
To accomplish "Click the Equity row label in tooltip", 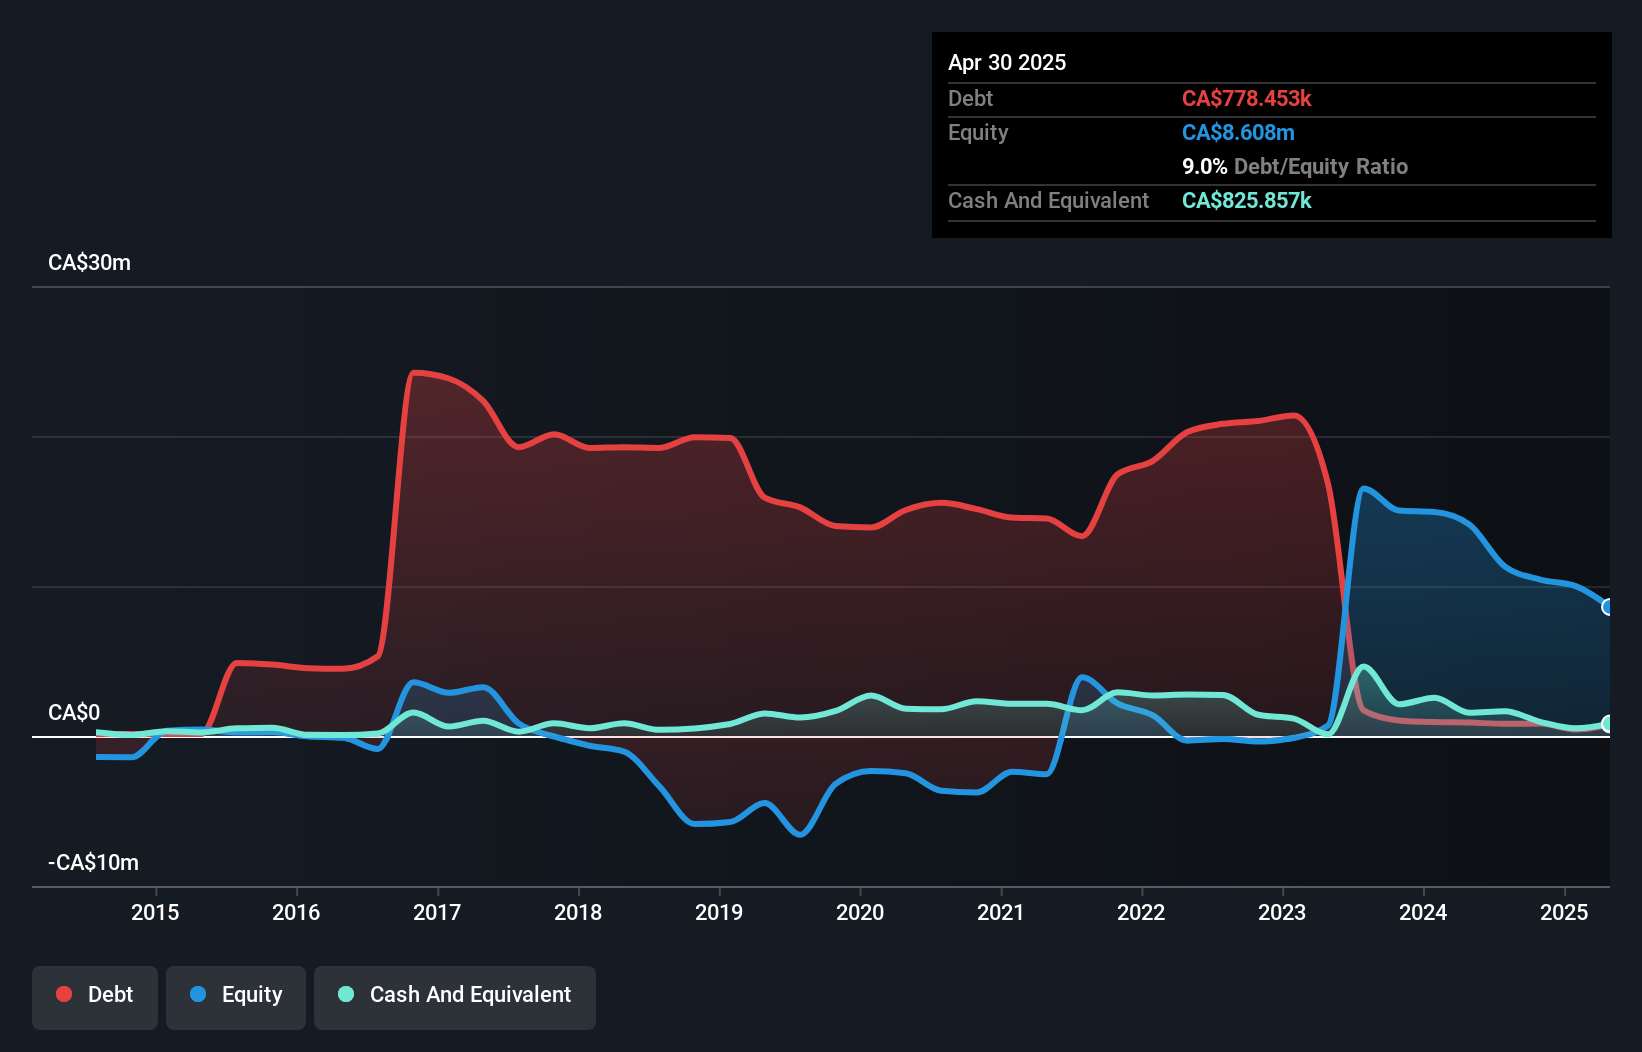I will 978,132.
